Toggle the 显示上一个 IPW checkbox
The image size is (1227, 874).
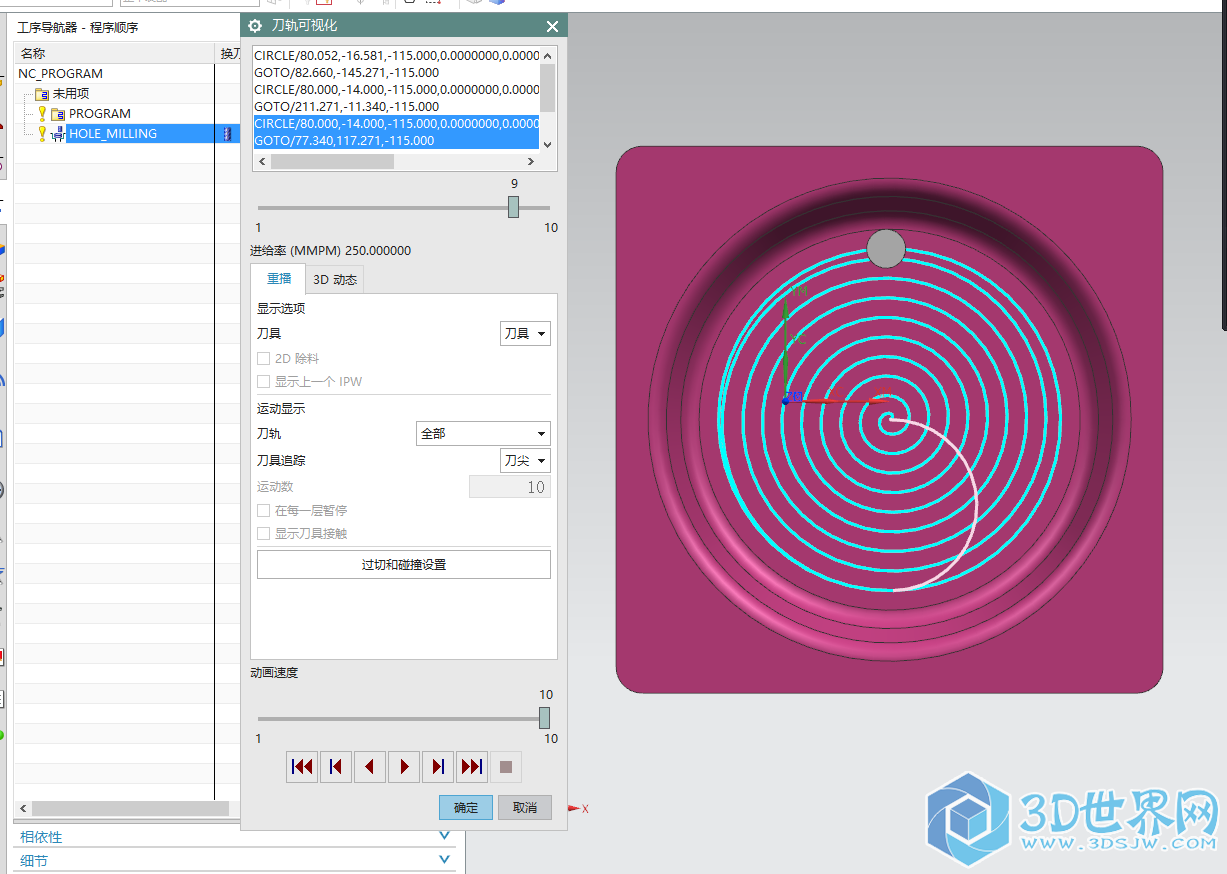pos(264,382)
